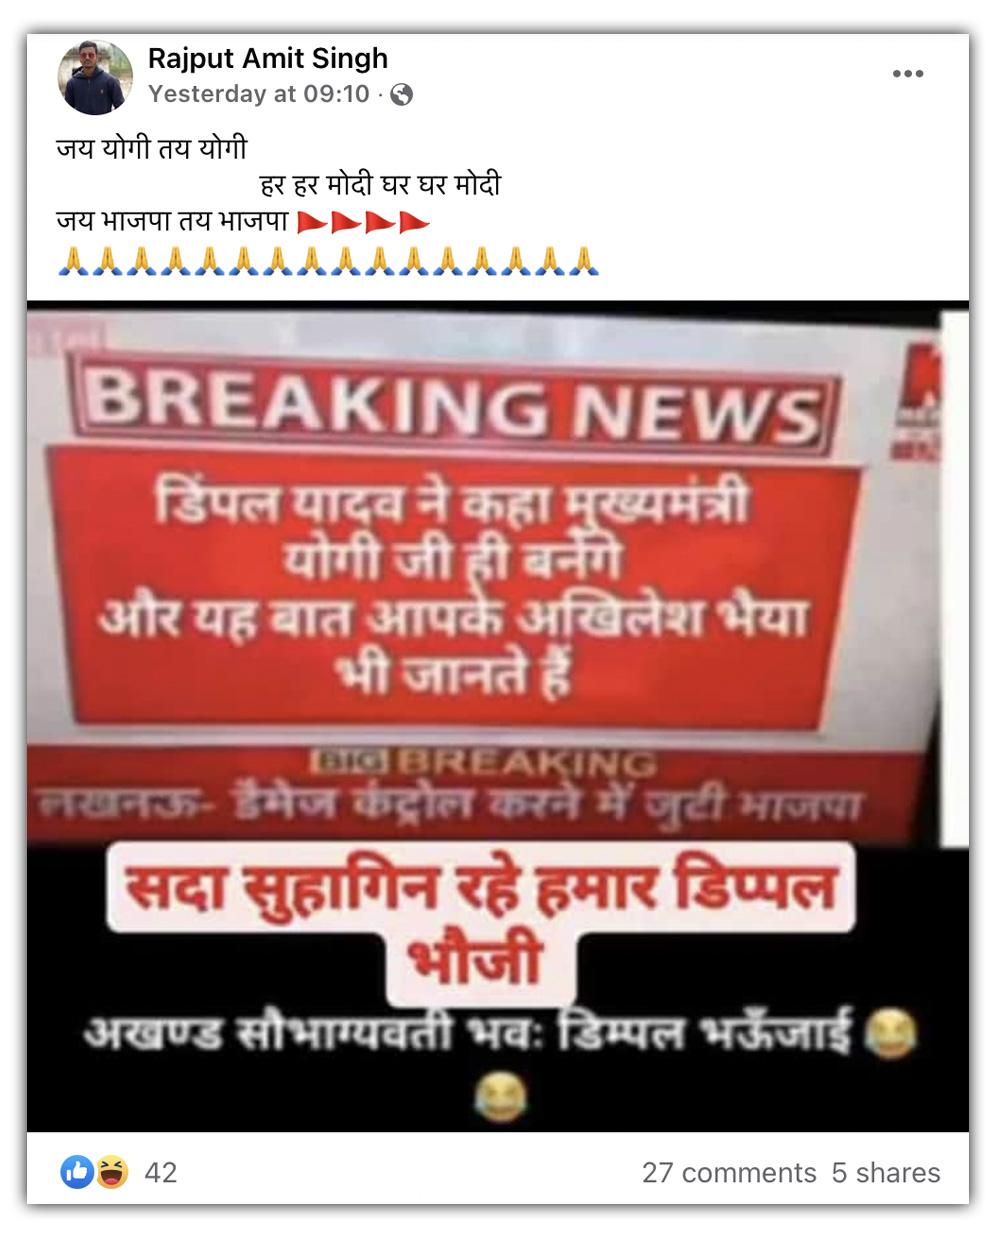
Task: Click the globe public privacy icon
Action: click(x=401, y=95)
